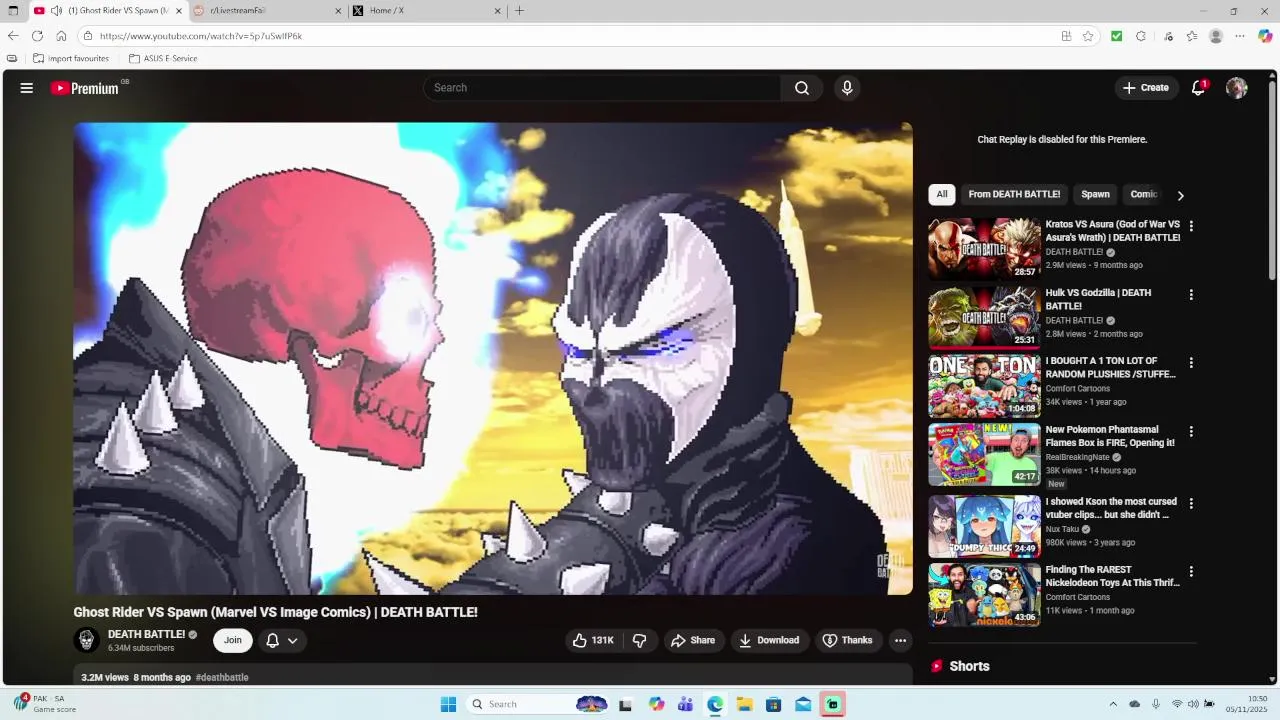Open the ASUS E-Service favourites folder
The width and height of the screenshot is (1280, 720).
click(163, 59)
